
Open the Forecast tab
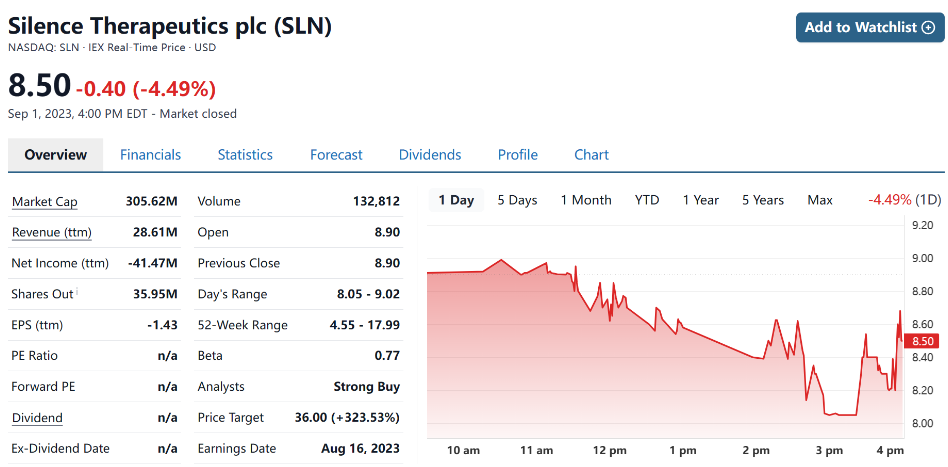pos(336,155)
